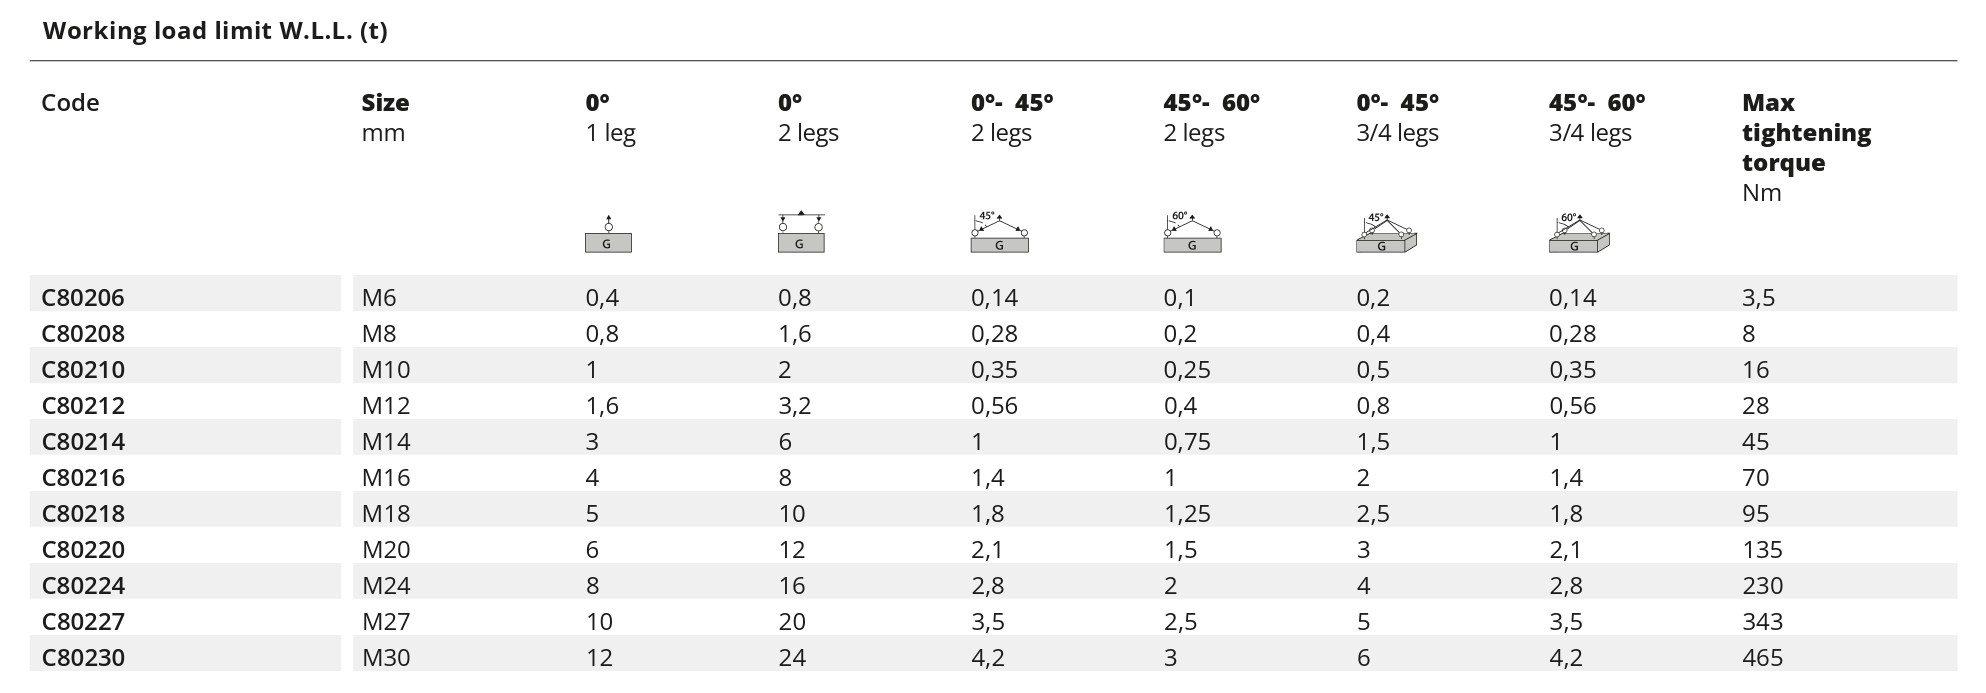Click the 3/4-leg 0°-45° sling diagram icon
1986x693 pixels.
tap(1386, 233)
